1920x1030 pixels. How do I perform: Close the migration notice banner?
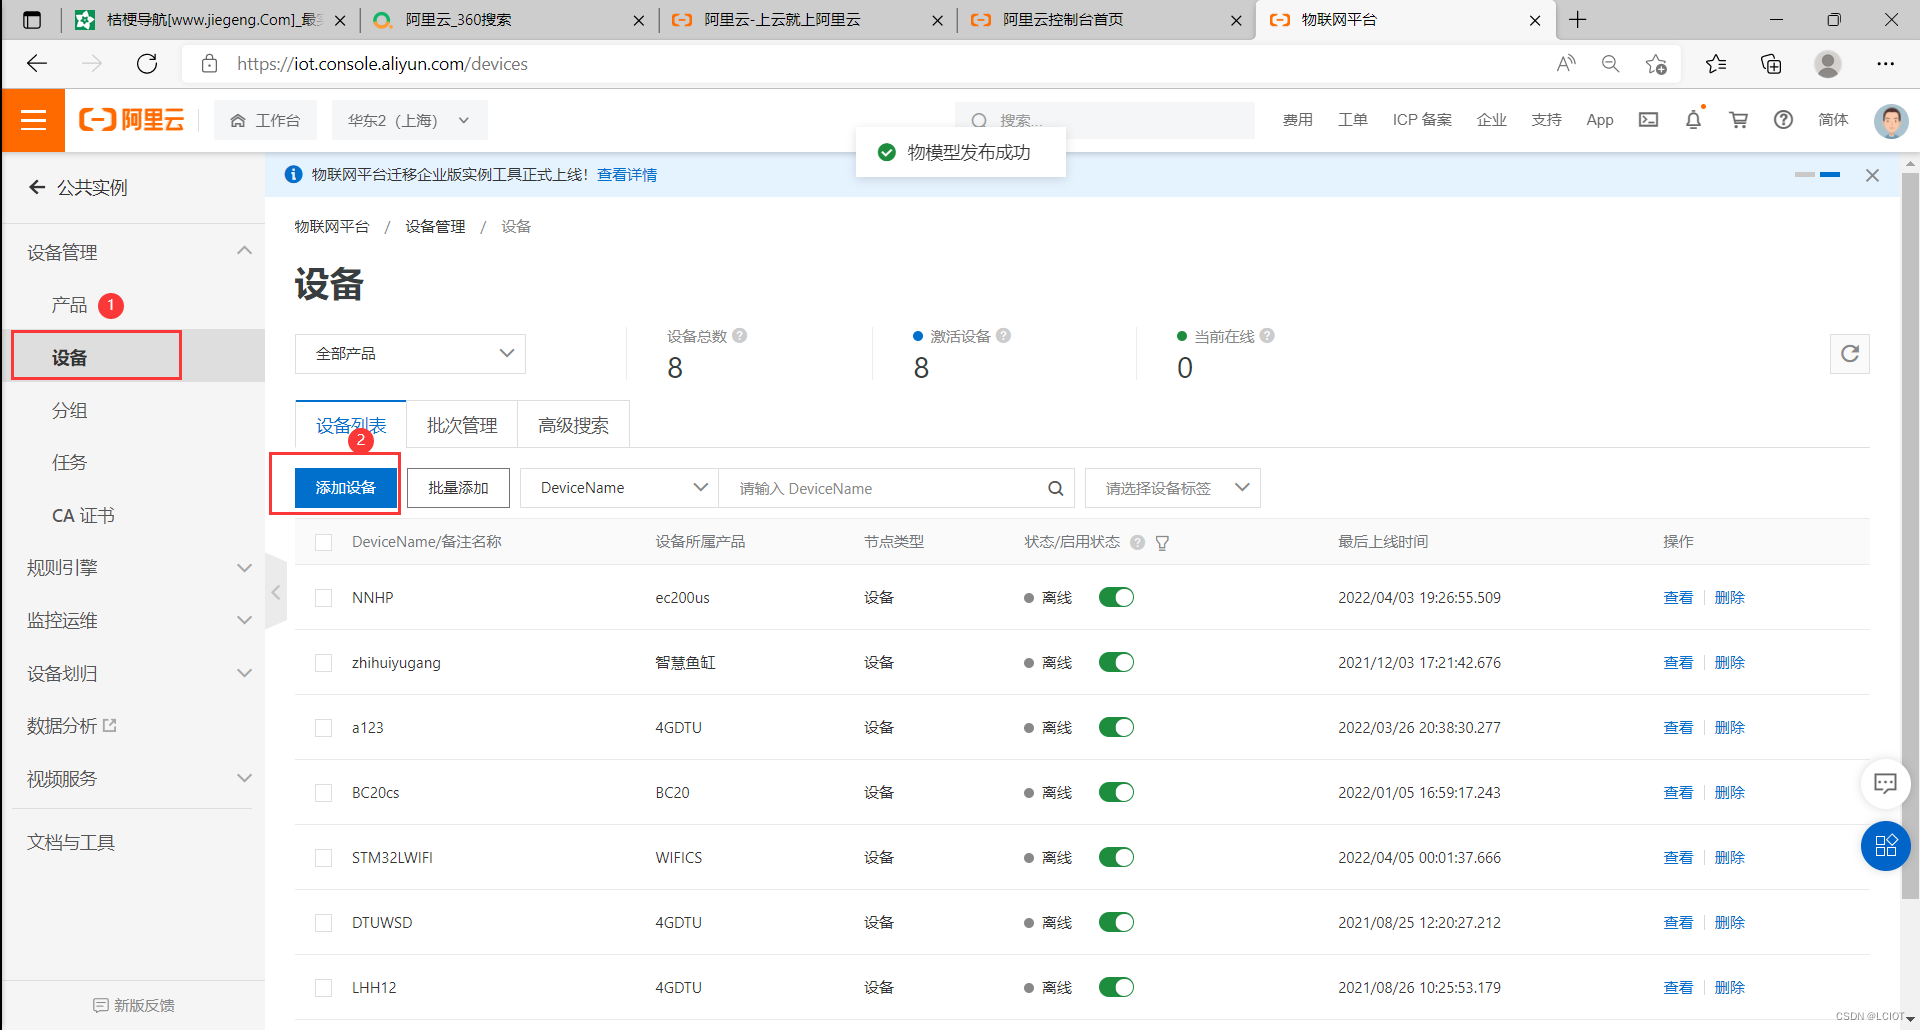coord(1872,175)
